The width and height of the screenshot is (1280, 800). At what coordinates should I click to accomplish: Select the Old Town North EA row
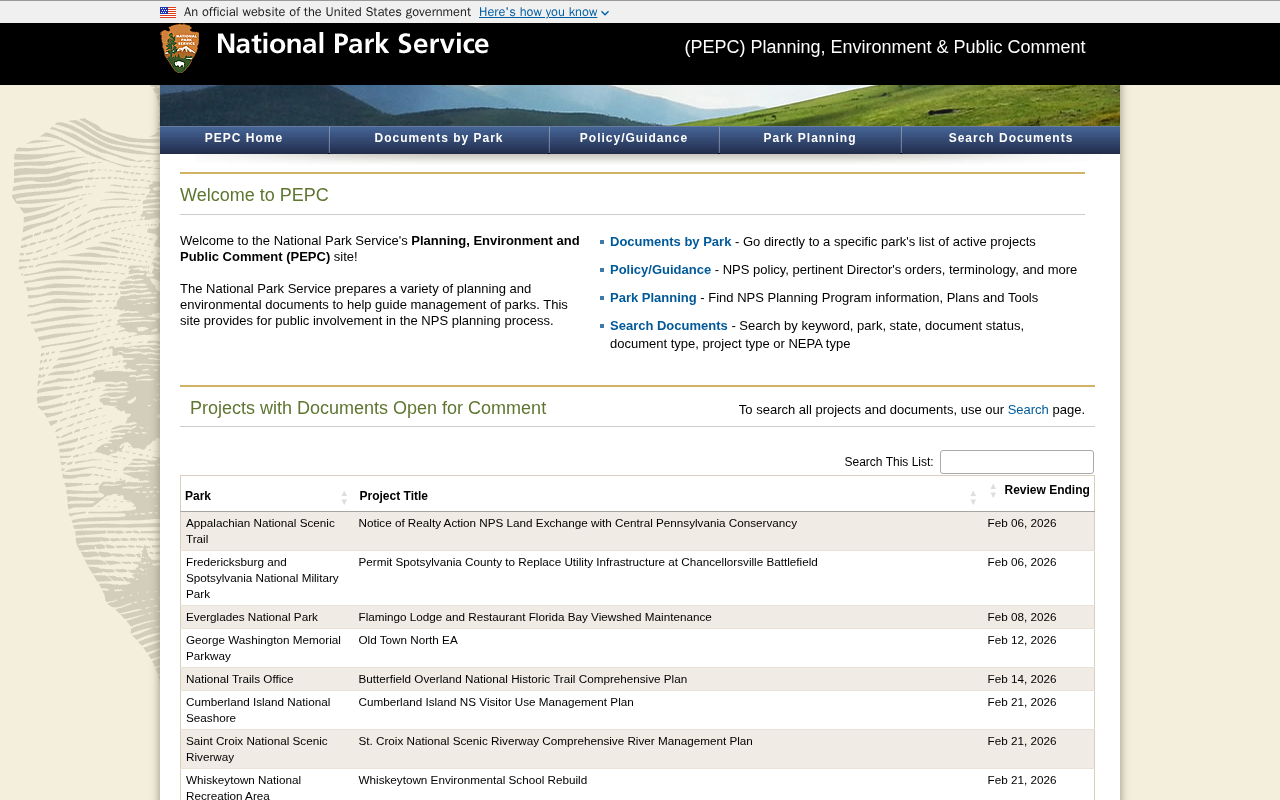pos(637,648)
